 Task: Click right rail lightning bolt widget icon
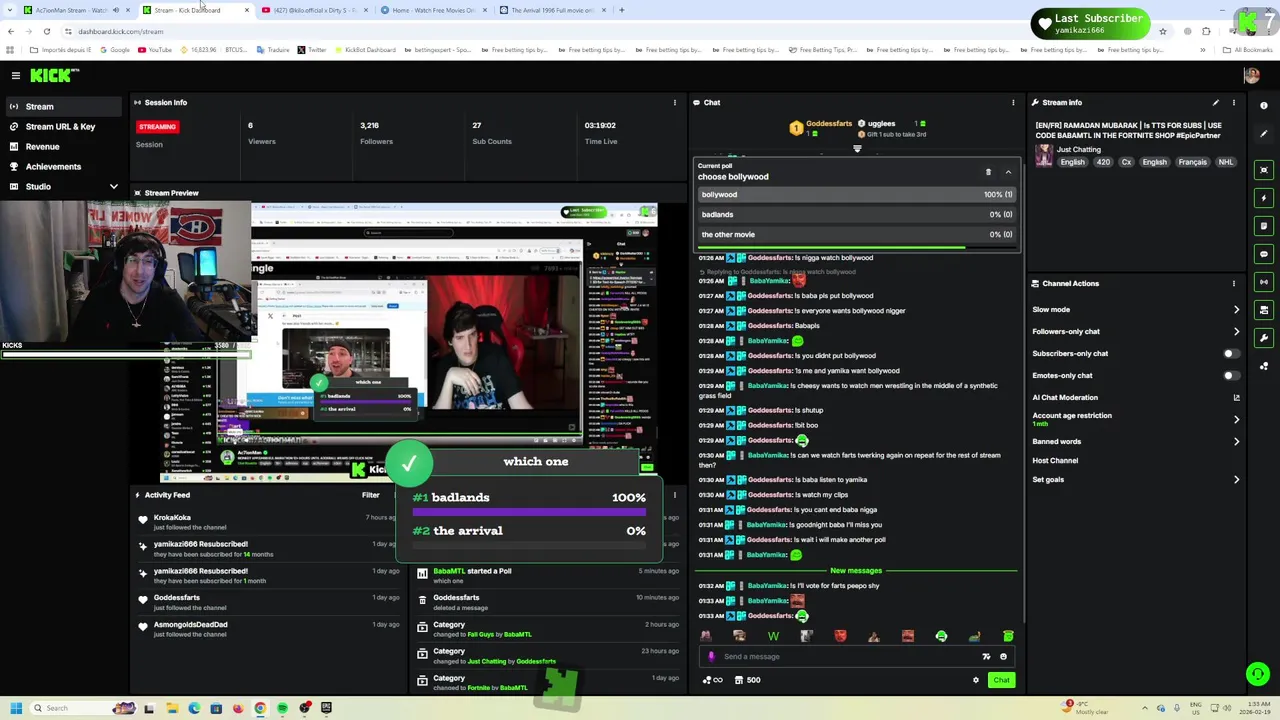click(1264, 198)
